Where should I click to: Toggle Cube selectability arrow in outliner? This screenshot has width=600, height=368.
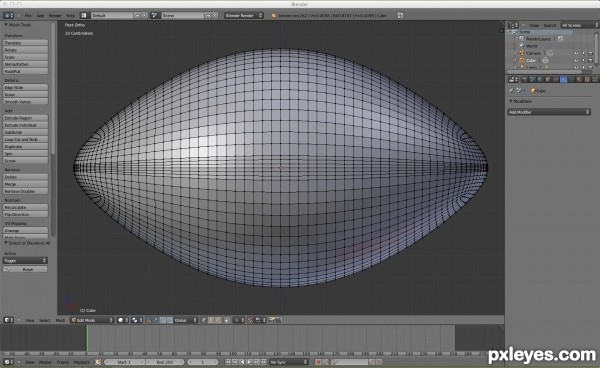[584, 60]
